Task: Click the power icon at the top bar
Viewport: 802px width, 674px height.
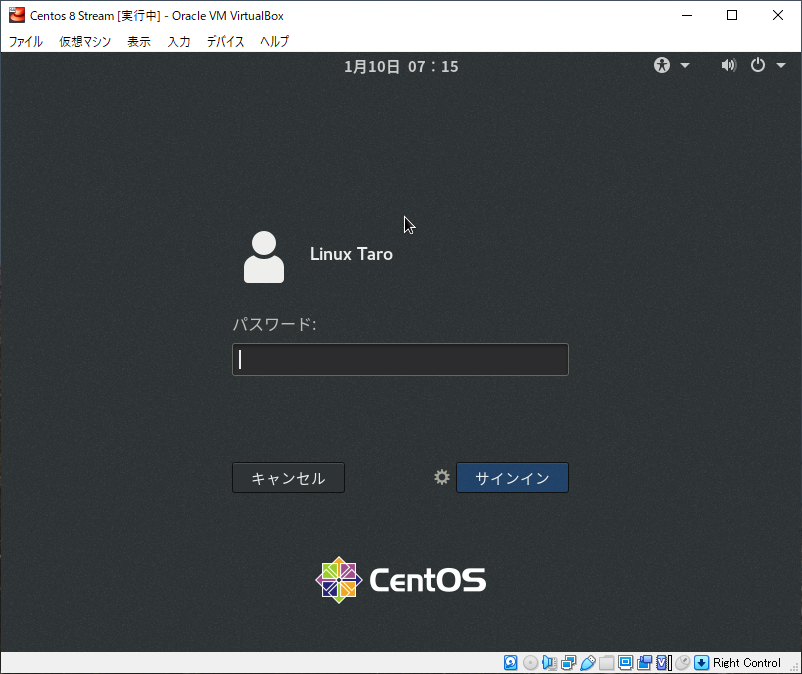Action: pos(760,65)
